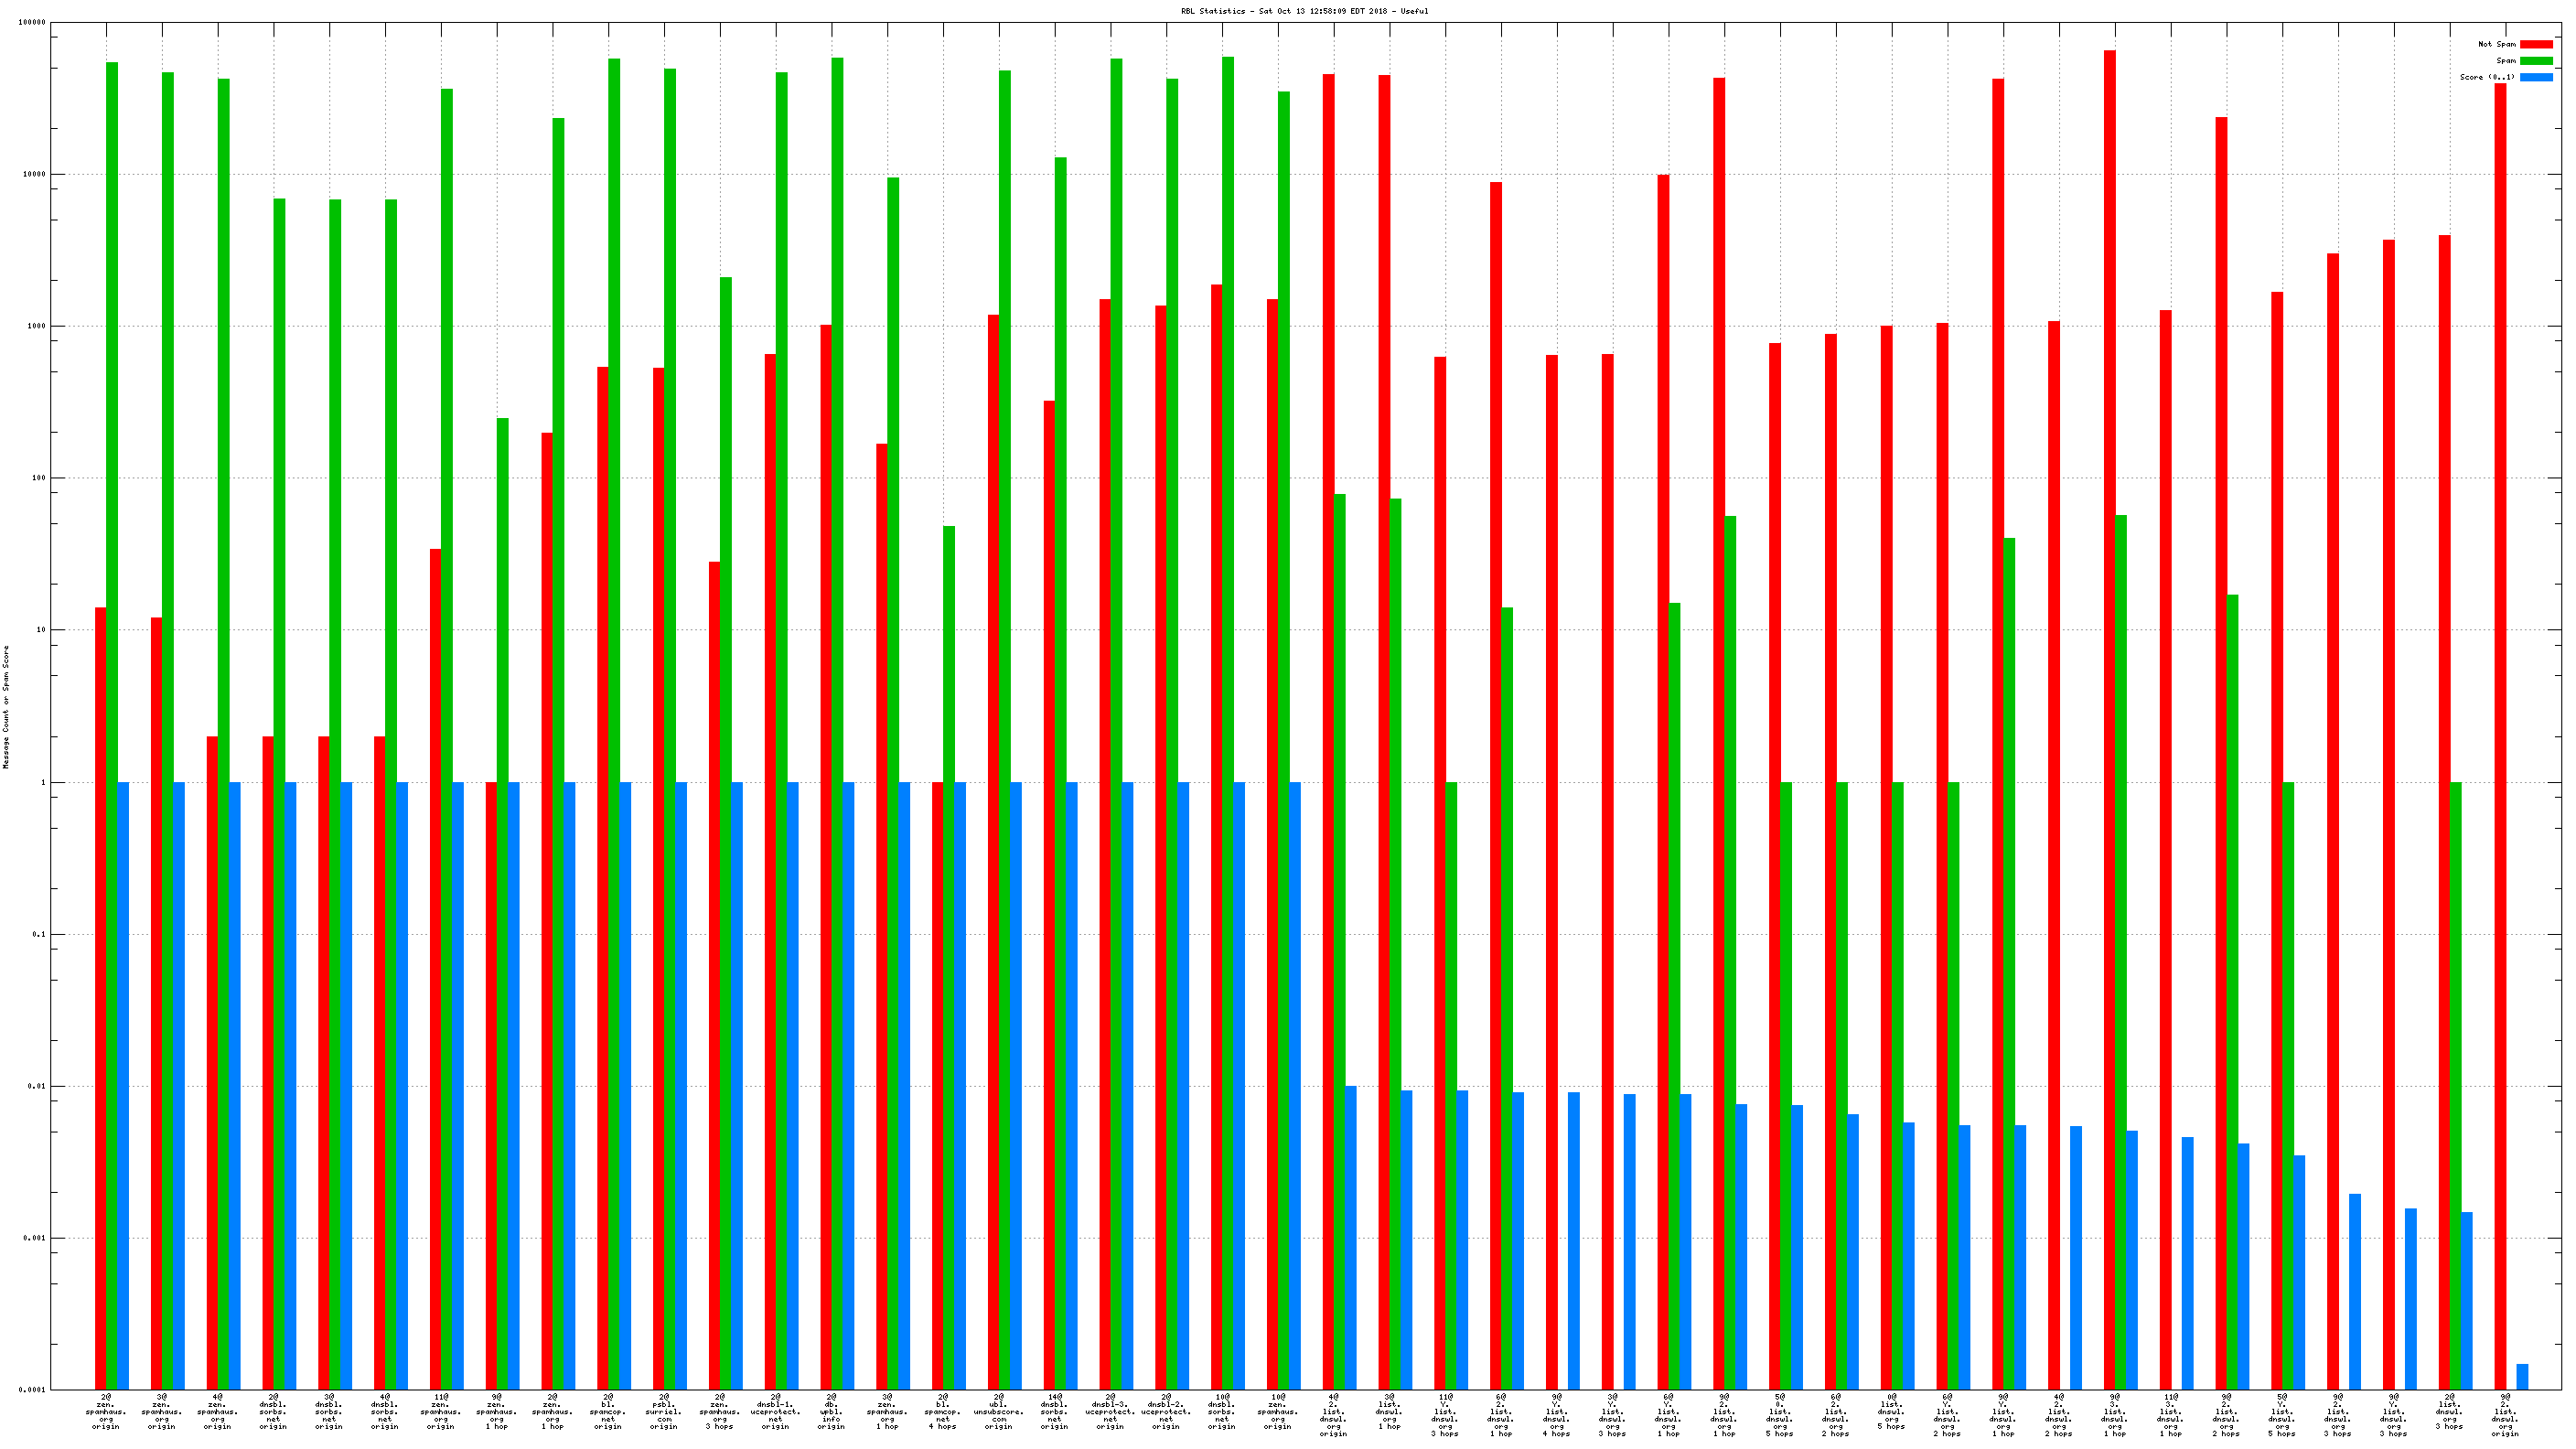Click the RBL Statistics chart title
2576x1449 pixels.
pyautogui.click(x=1304, y=11)
